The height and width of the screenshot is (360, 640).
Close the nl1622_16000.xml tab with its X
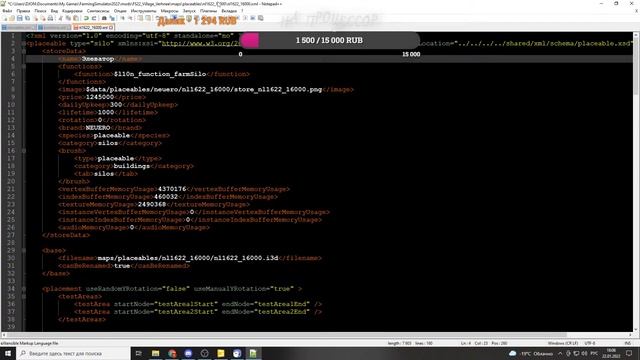(x=111, y=27)
